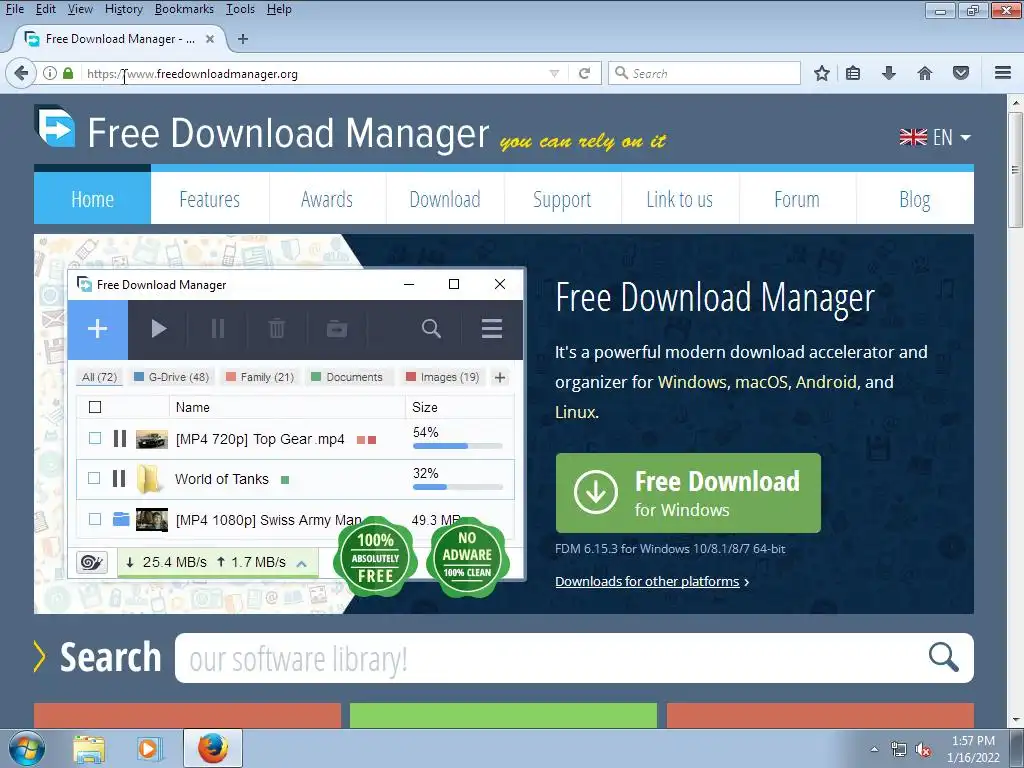Click the pause icon in FDM preview toolbar

point(218,328)
